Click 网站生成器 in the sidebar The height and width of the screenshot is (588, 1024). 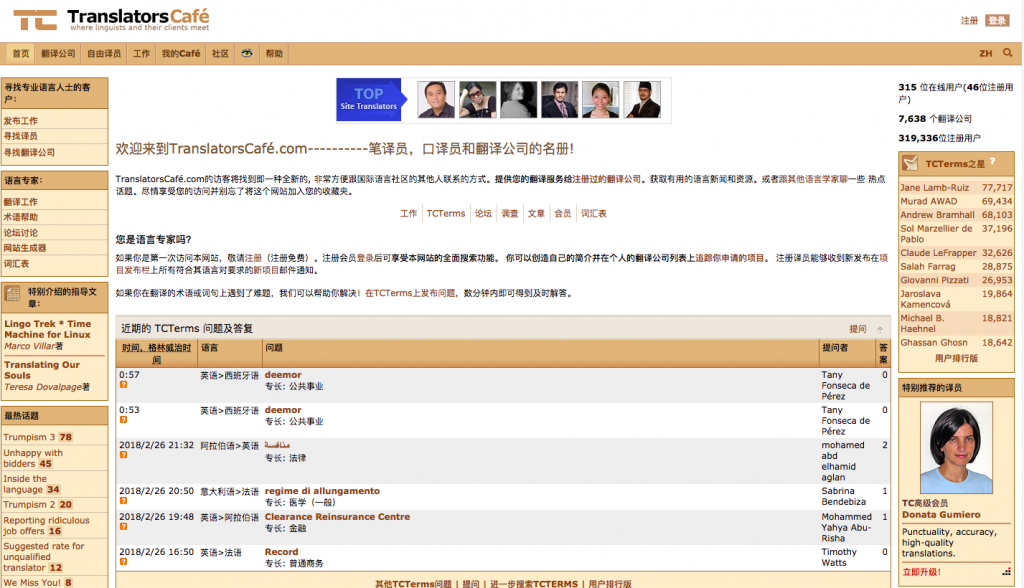[25, 248]
